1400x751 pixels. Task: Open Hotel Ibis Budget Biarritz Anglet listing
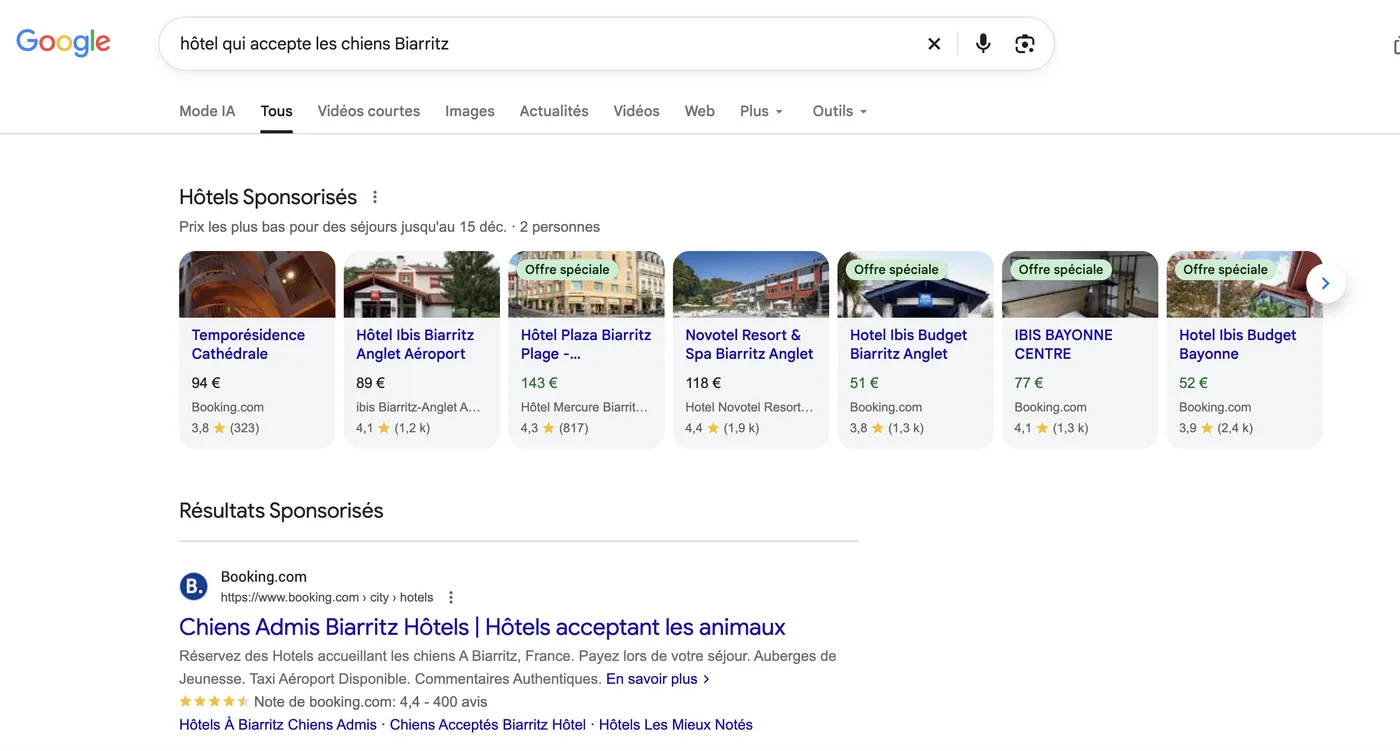coord(915,349)
